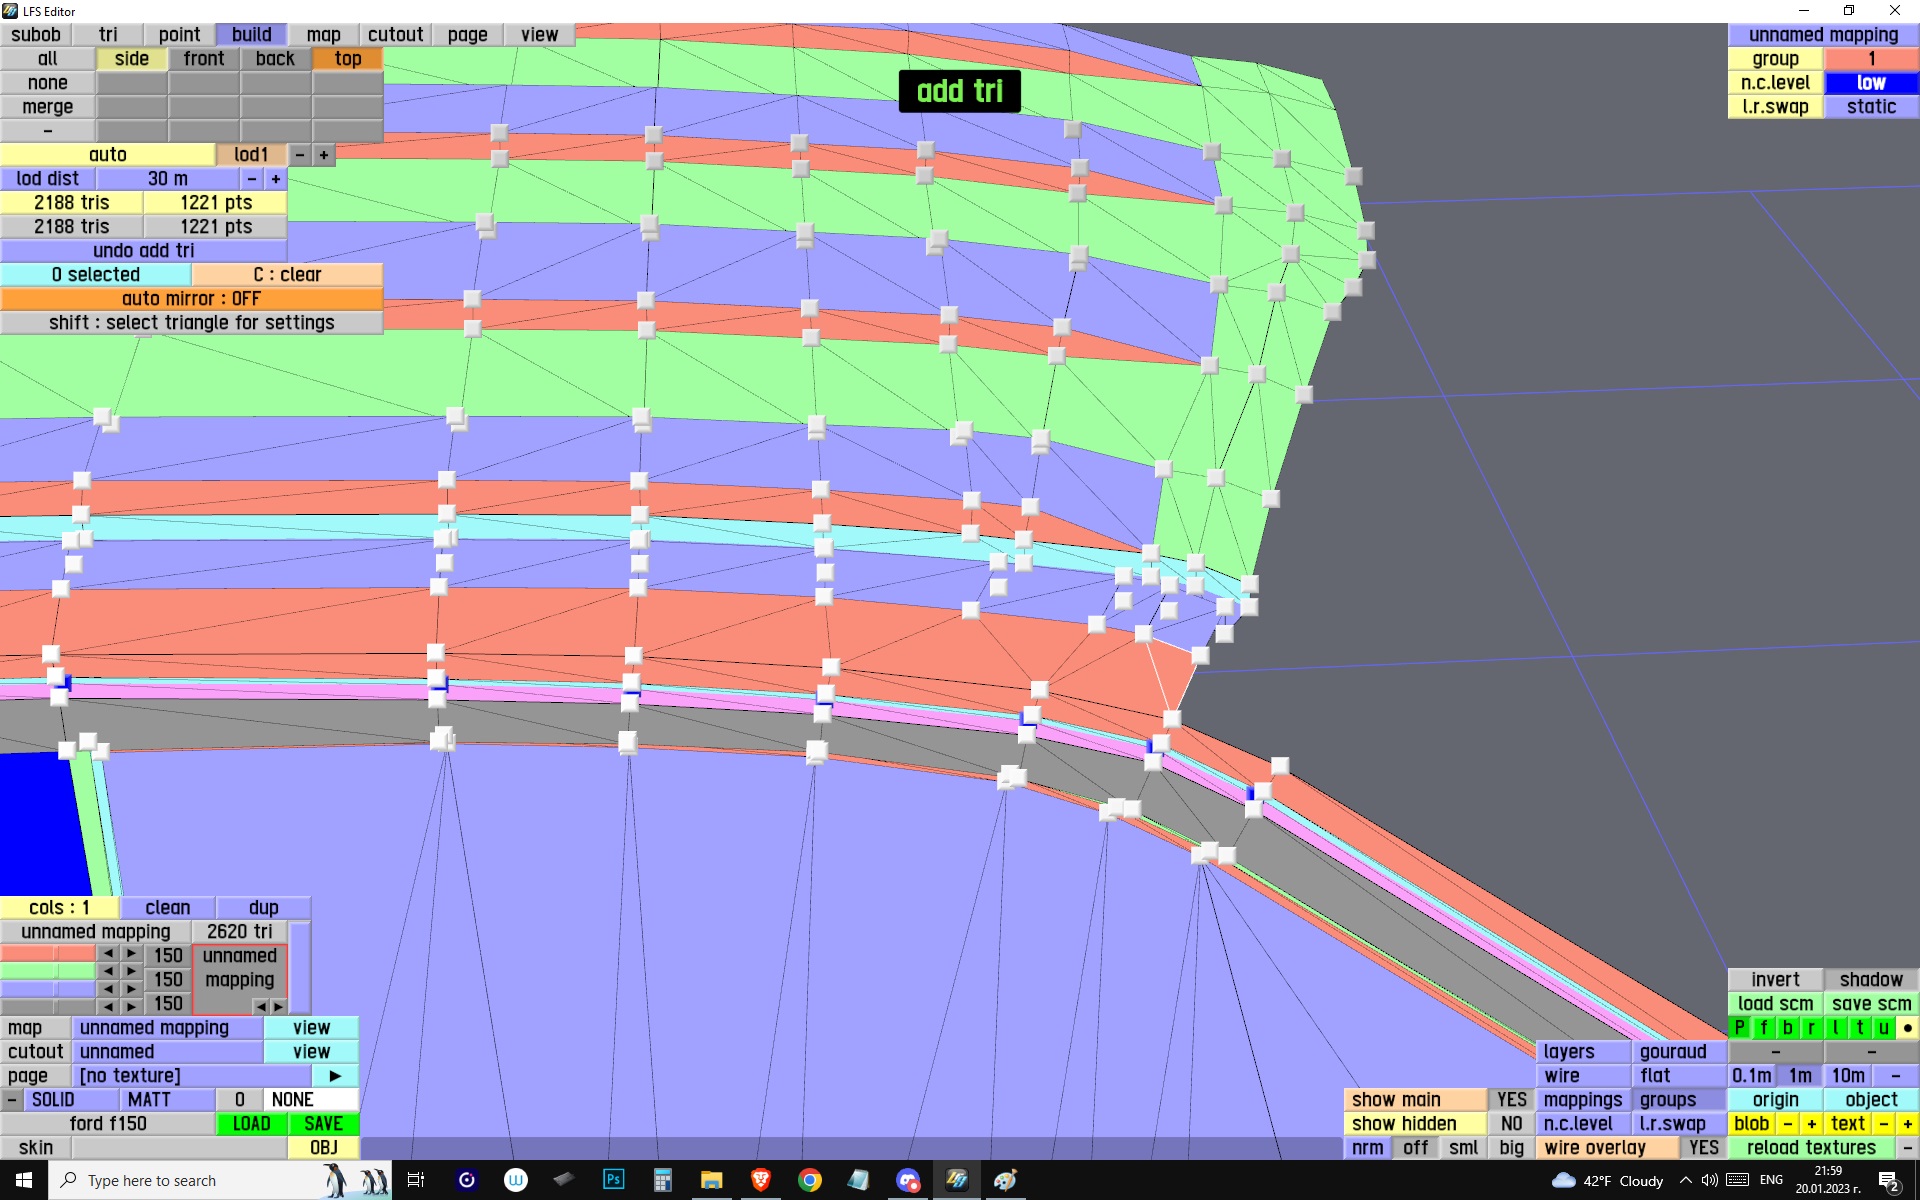Click right arrow on red color row
1920x1200 pixels.
(x=131, y=953)
